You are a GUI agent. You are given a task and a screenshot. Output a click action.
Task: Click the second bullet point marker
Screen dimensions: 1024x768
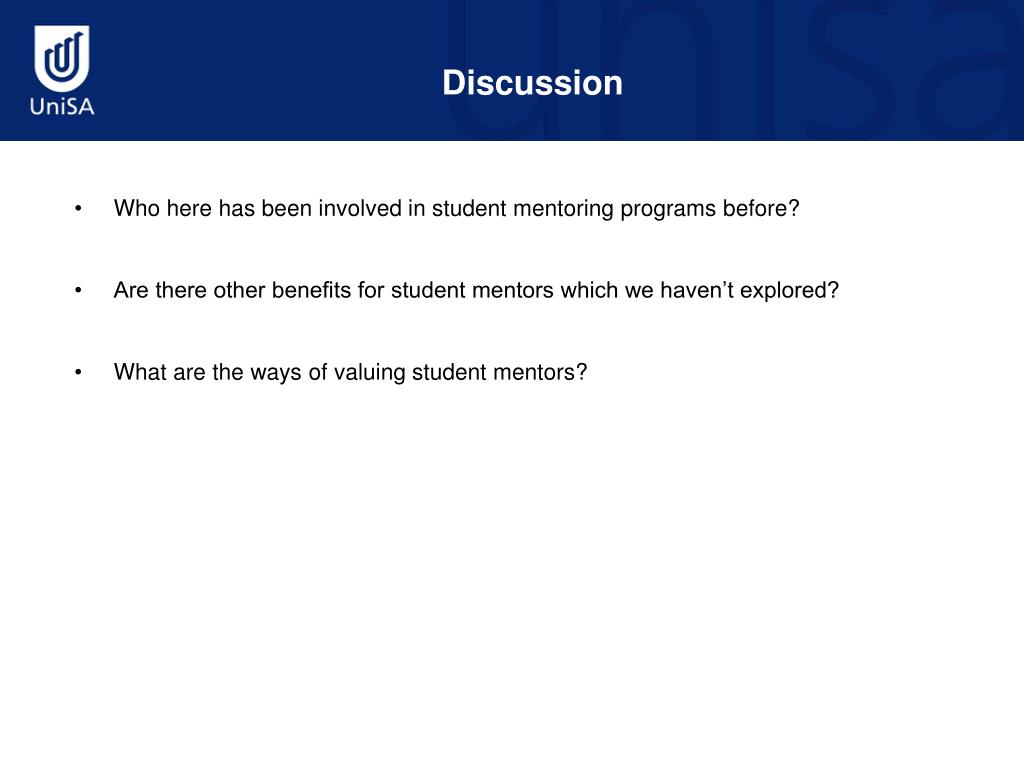pyautogui.click(x=78, y=291)
